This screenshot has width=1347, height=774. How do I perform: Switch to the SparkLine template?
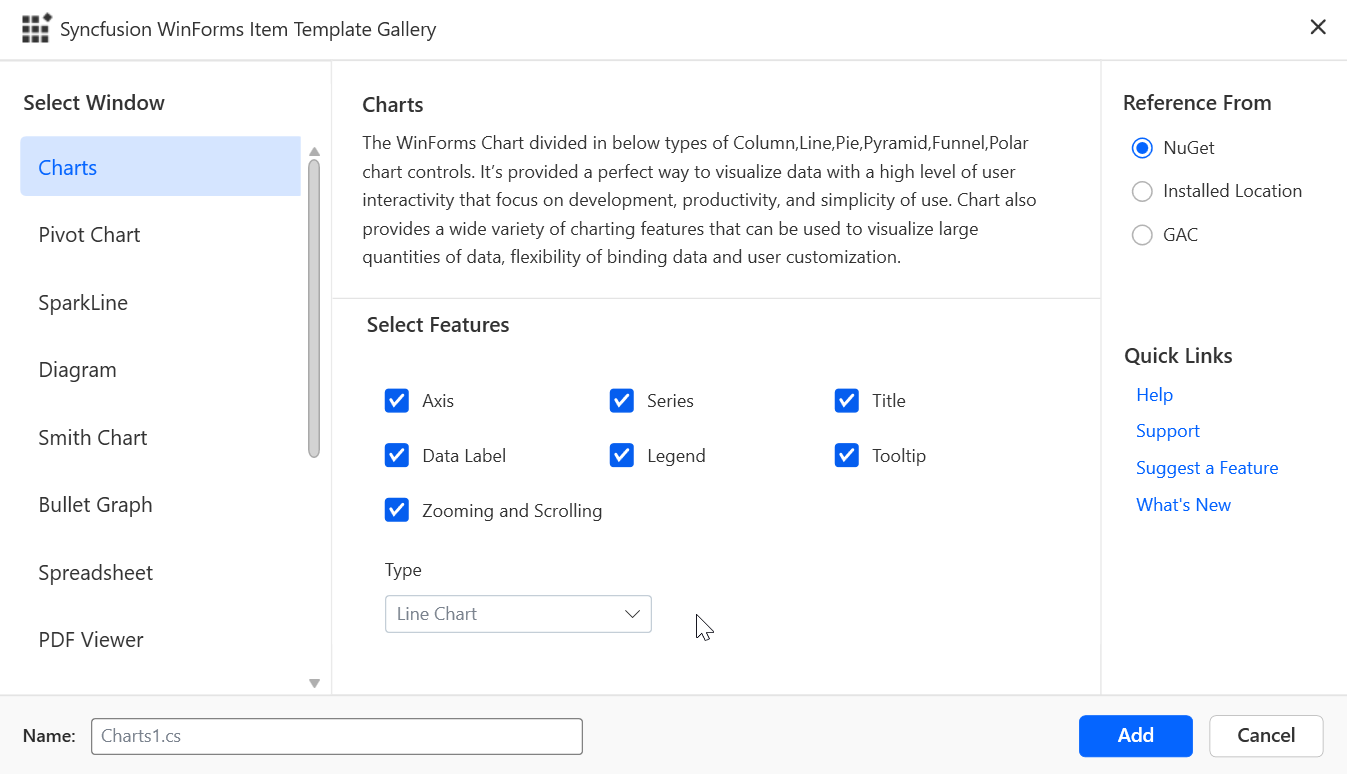[x=83, y=302]
